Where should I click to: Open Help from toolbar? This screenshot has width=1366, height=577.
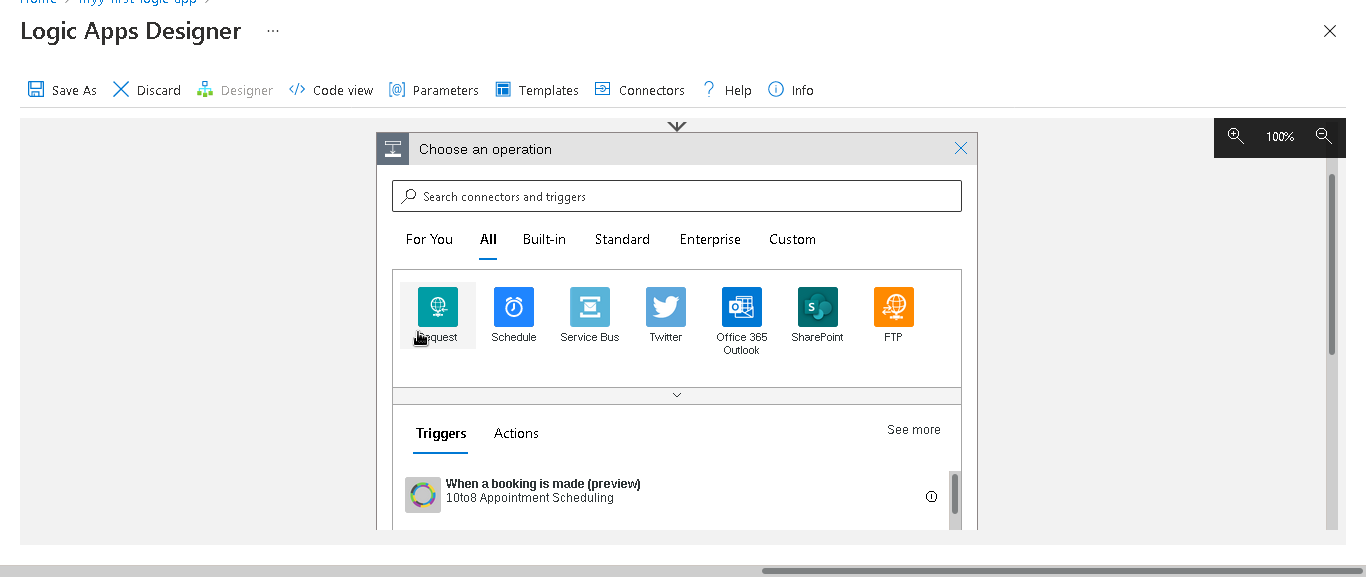coord(727,90)
